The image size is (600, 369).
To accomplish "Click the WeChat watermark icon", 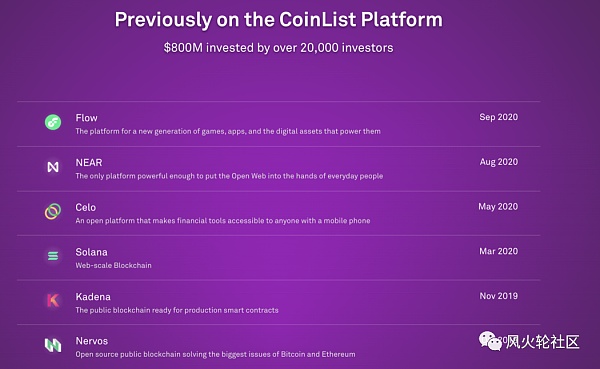I will click(x=491, y=341).
